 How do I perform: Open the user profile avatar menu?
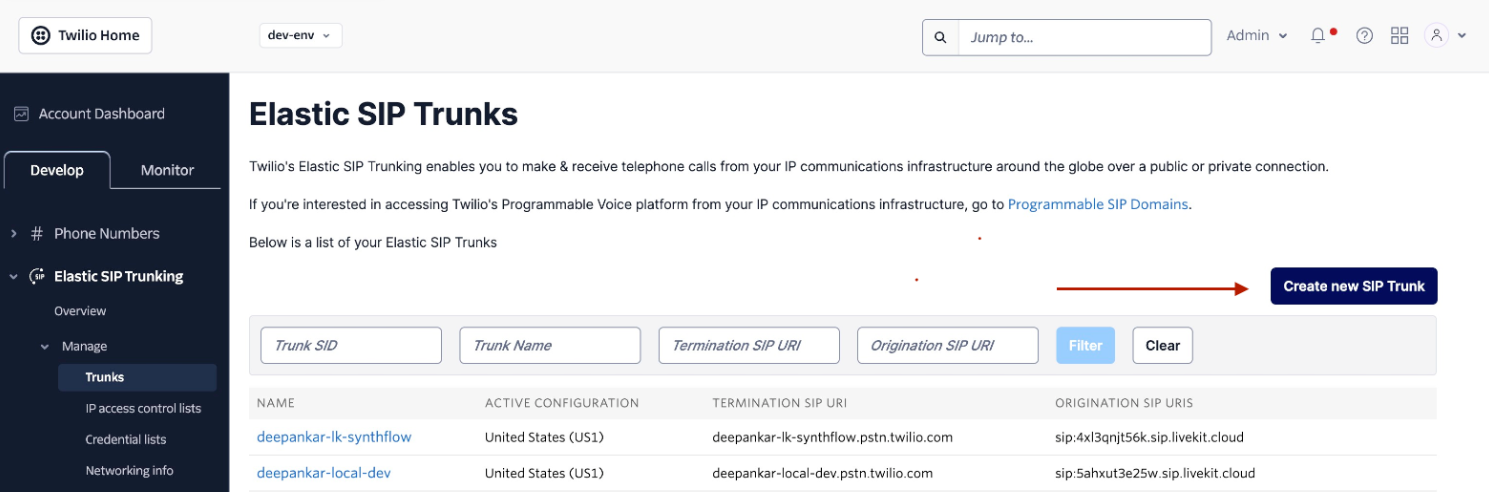click(x=1437, y=35)
